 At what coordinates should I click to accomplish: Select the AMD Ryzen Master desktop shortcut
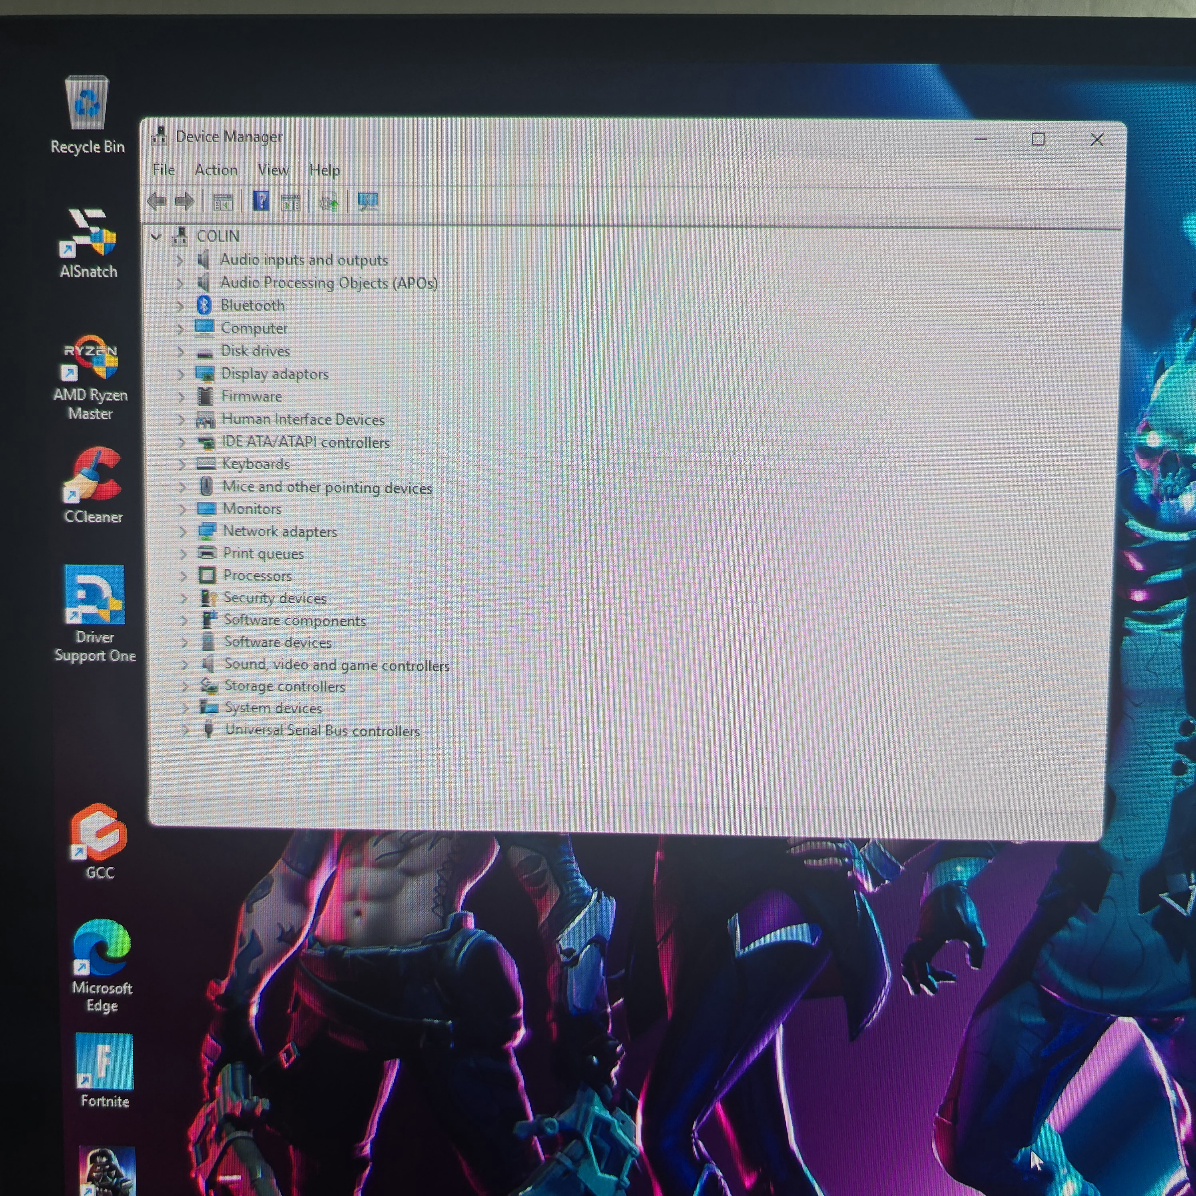[90, 378]
